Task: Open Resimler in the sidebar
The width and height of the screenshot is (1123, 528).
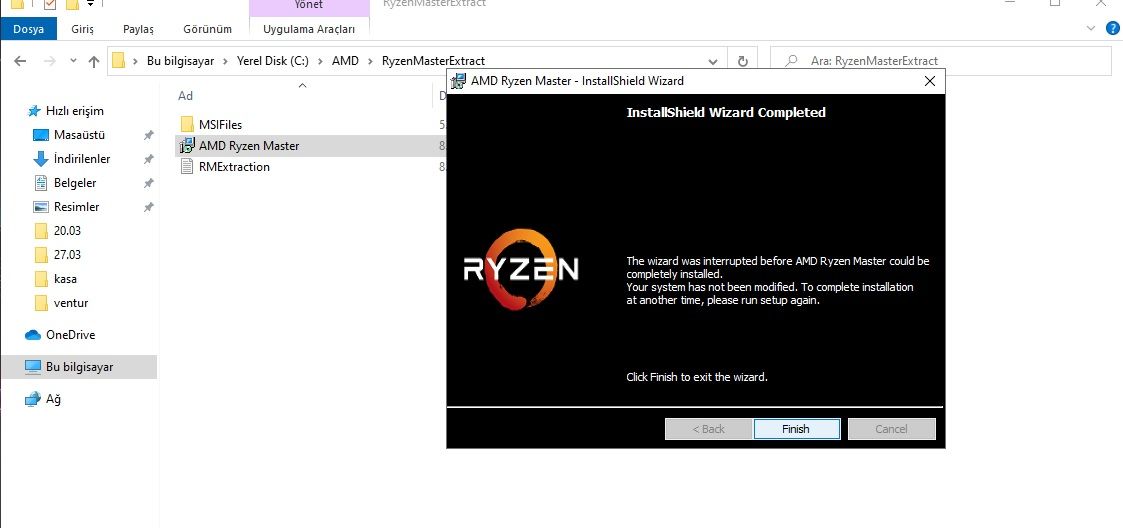Action: (76, 207)
